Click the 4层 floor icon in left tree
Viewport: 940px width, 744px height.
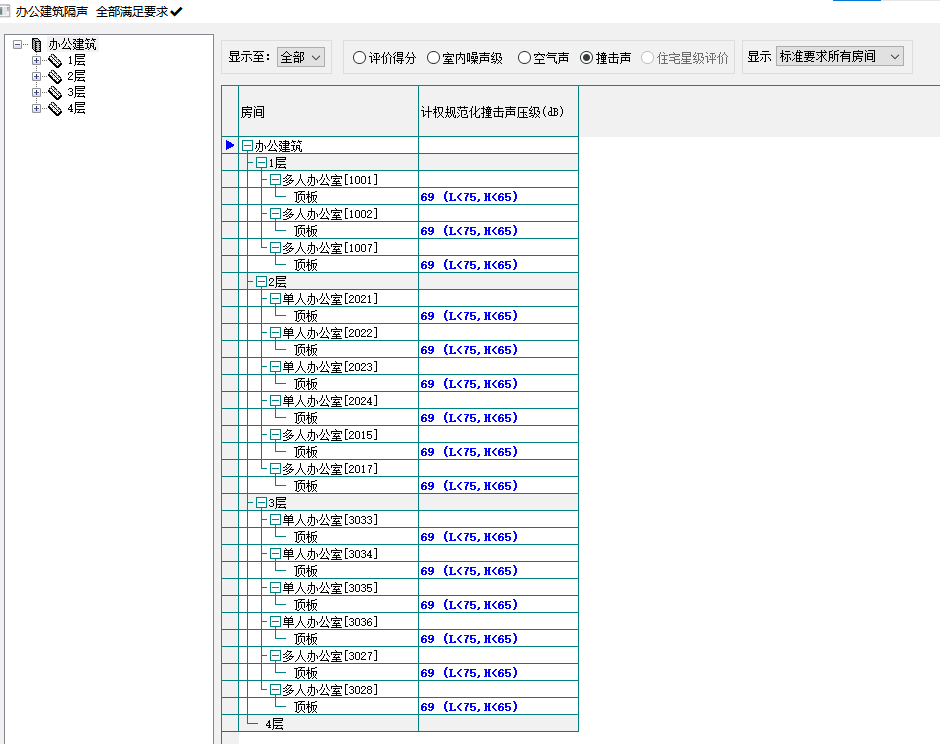(x=54, y=109)
